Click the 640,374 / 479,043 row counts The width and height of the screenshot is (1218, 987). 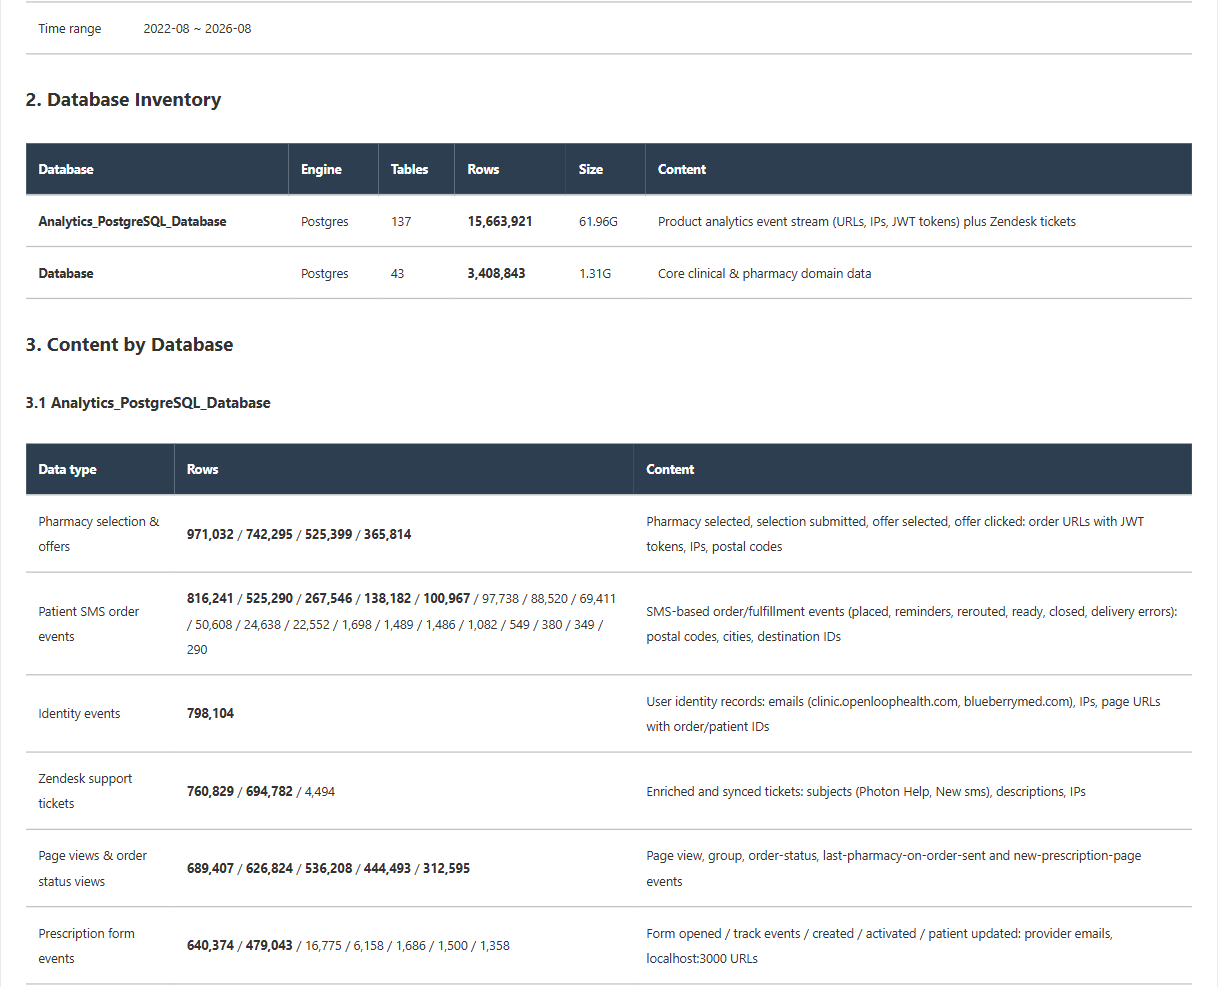coord(348,946)
